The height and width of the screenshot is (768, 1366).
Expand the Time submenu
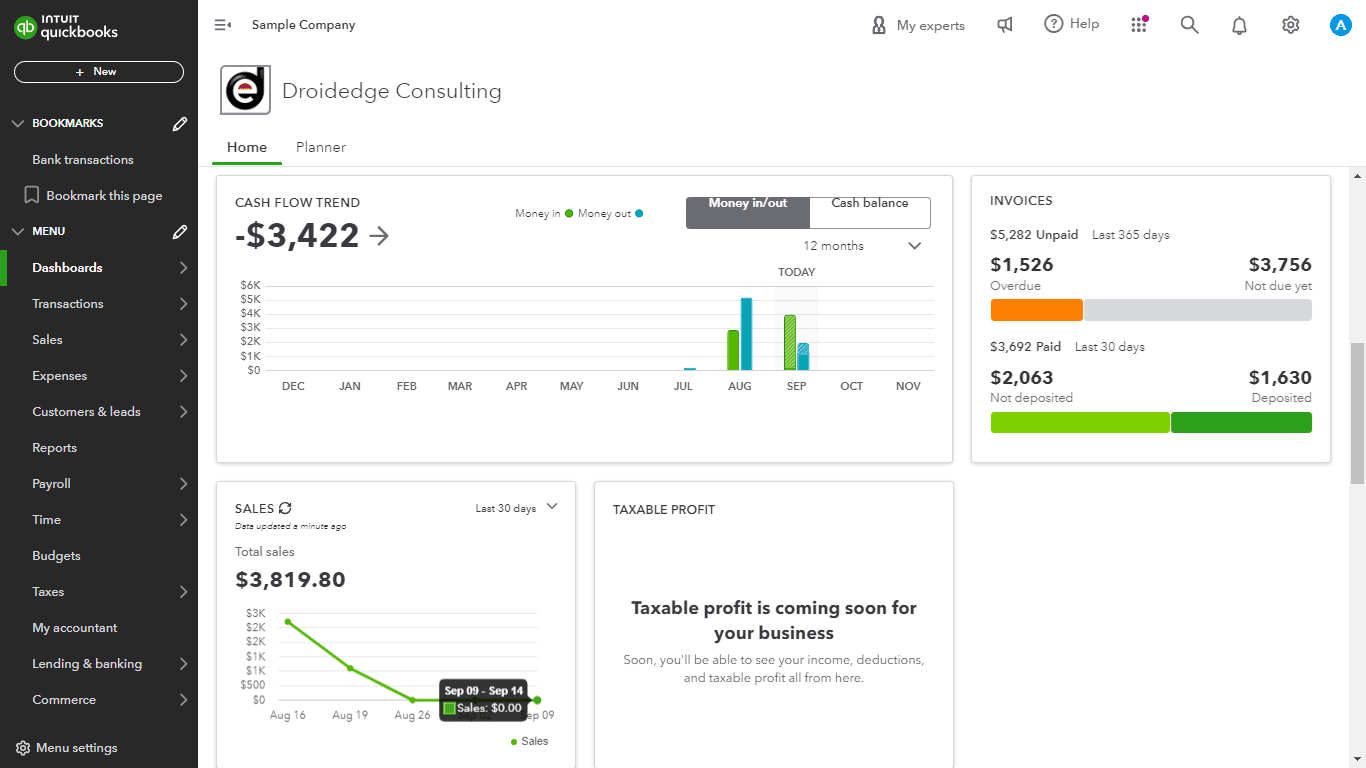[x=183, y=520]
